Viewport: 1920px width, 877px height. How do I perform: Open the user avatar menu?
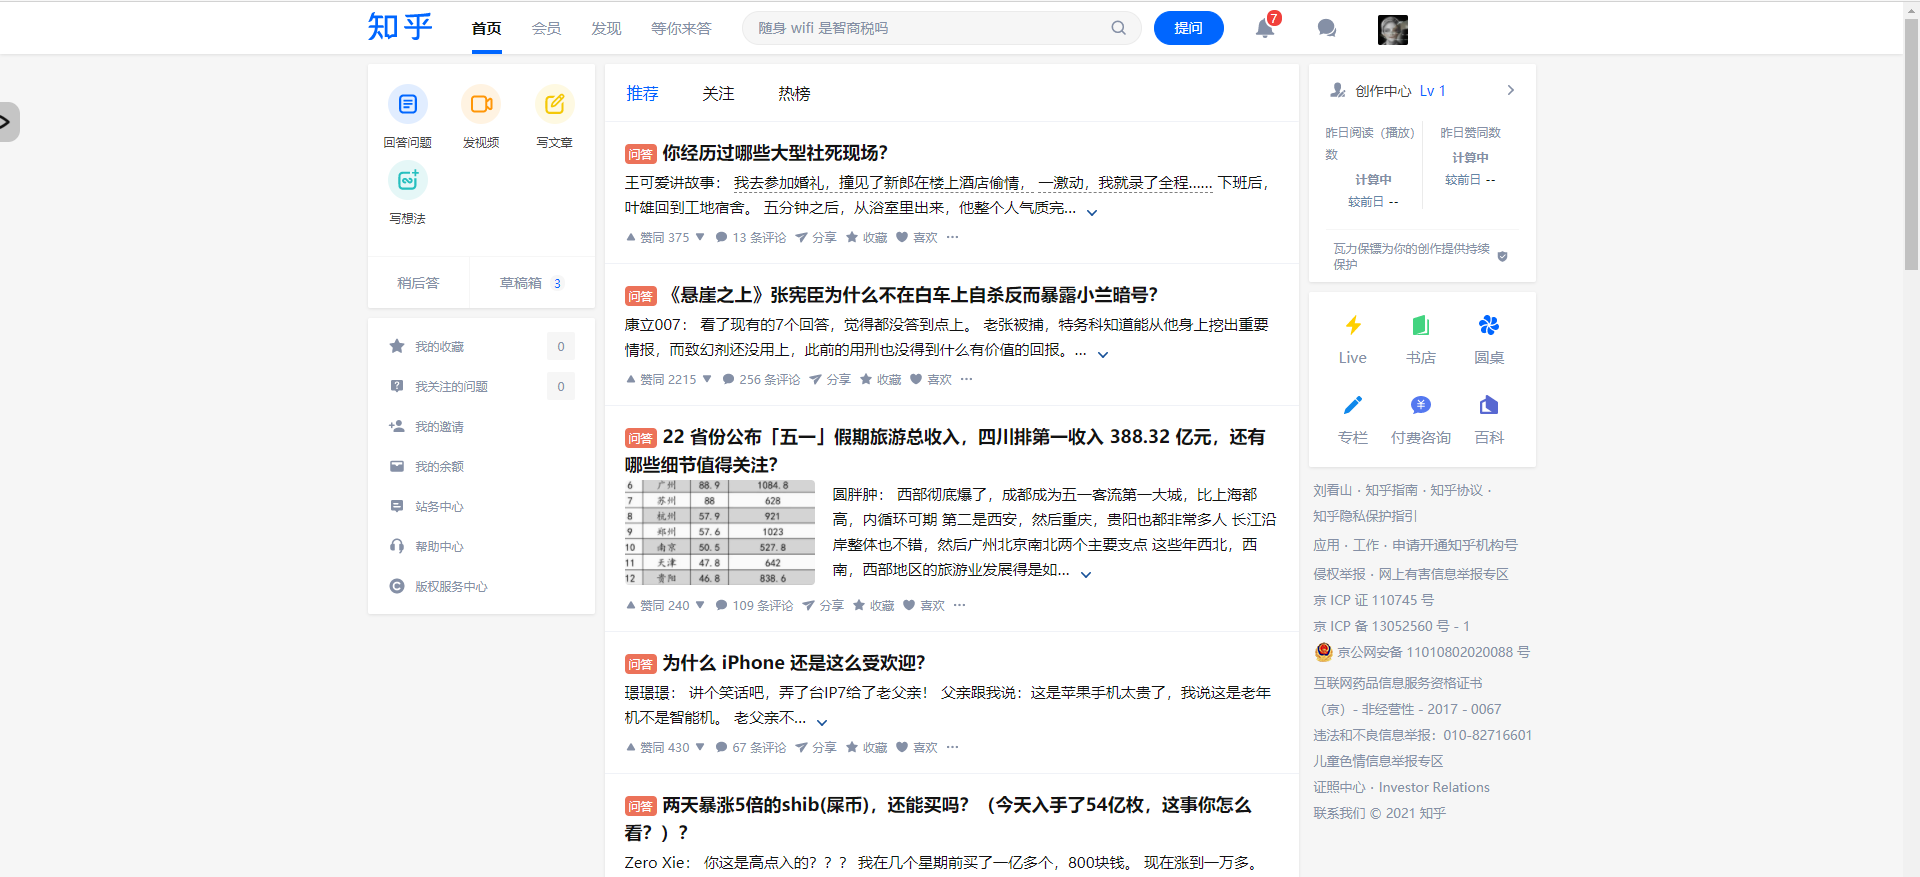coord(1393,30)
